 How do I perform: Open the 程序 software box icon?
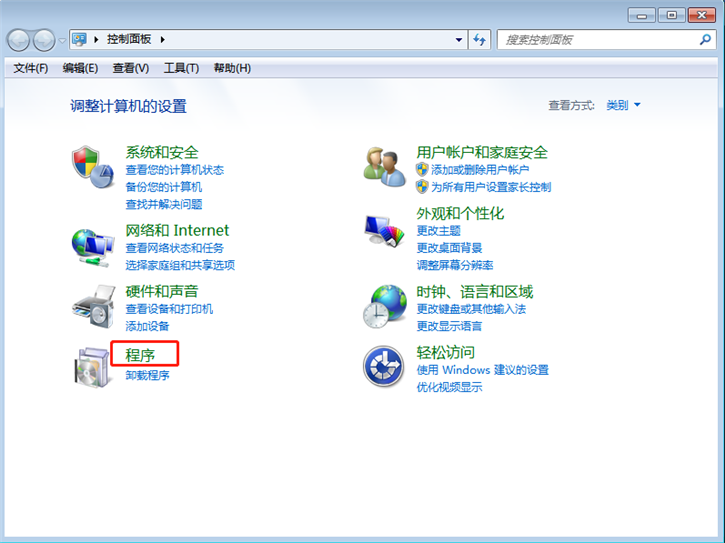[93, 368]
